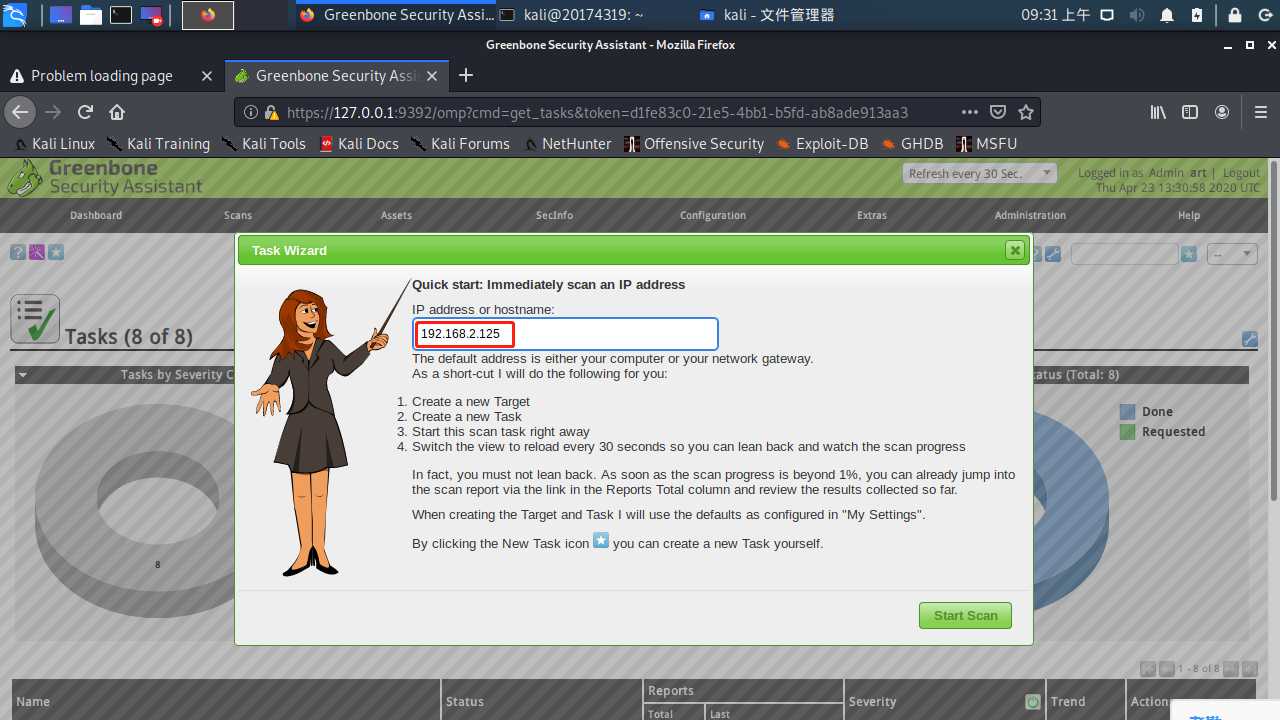Close the Task Wizard dialog

(1015, 250)
